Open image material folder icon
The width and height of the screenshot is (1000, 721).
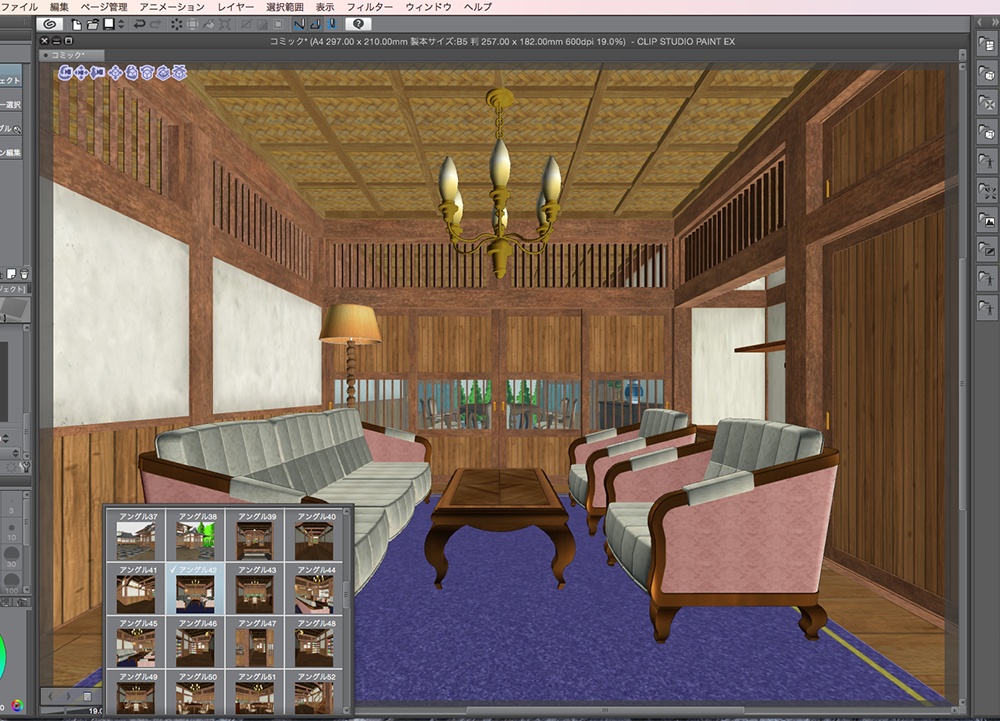point(986,221)
